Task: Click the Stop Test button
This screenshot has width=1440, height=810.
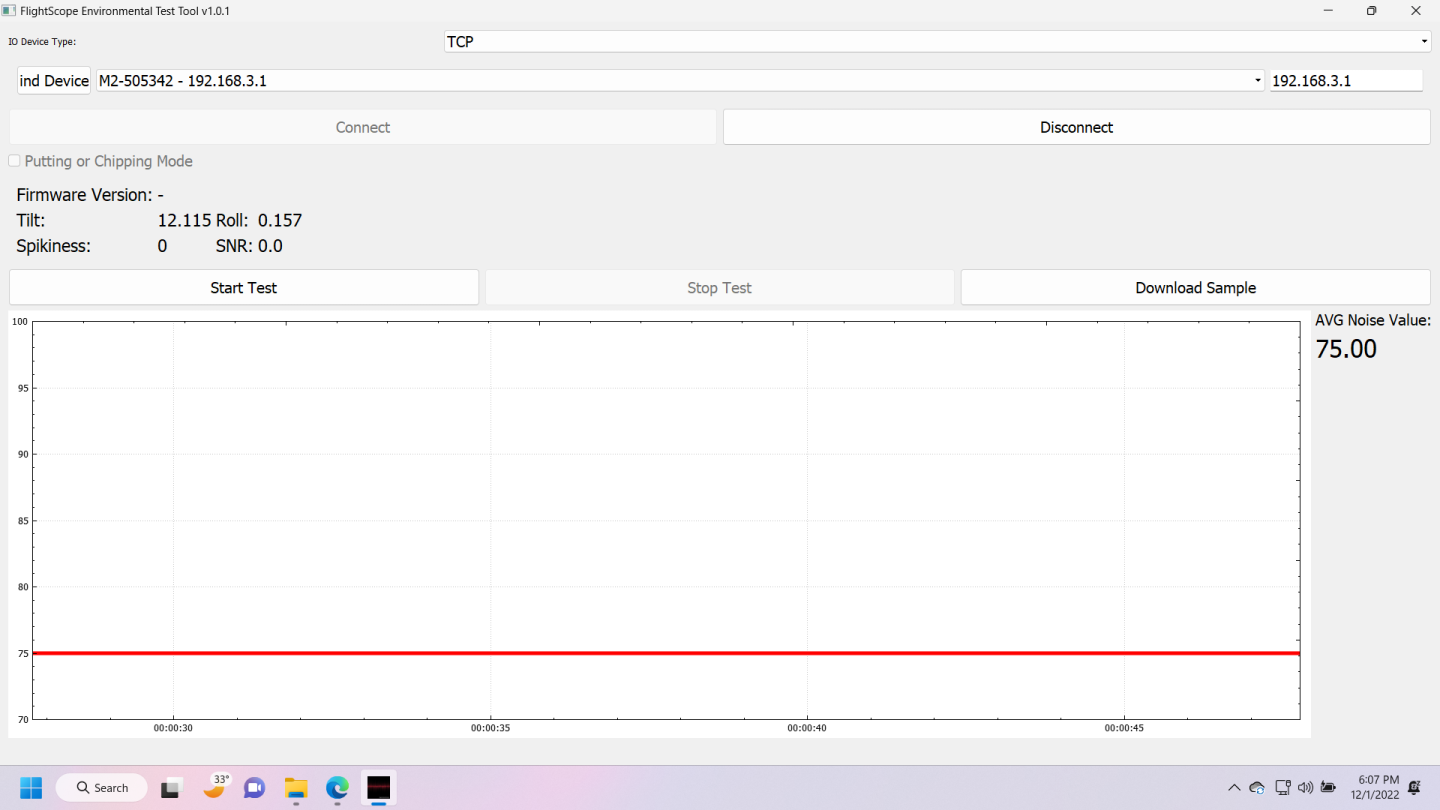Action: pos(720,287)
